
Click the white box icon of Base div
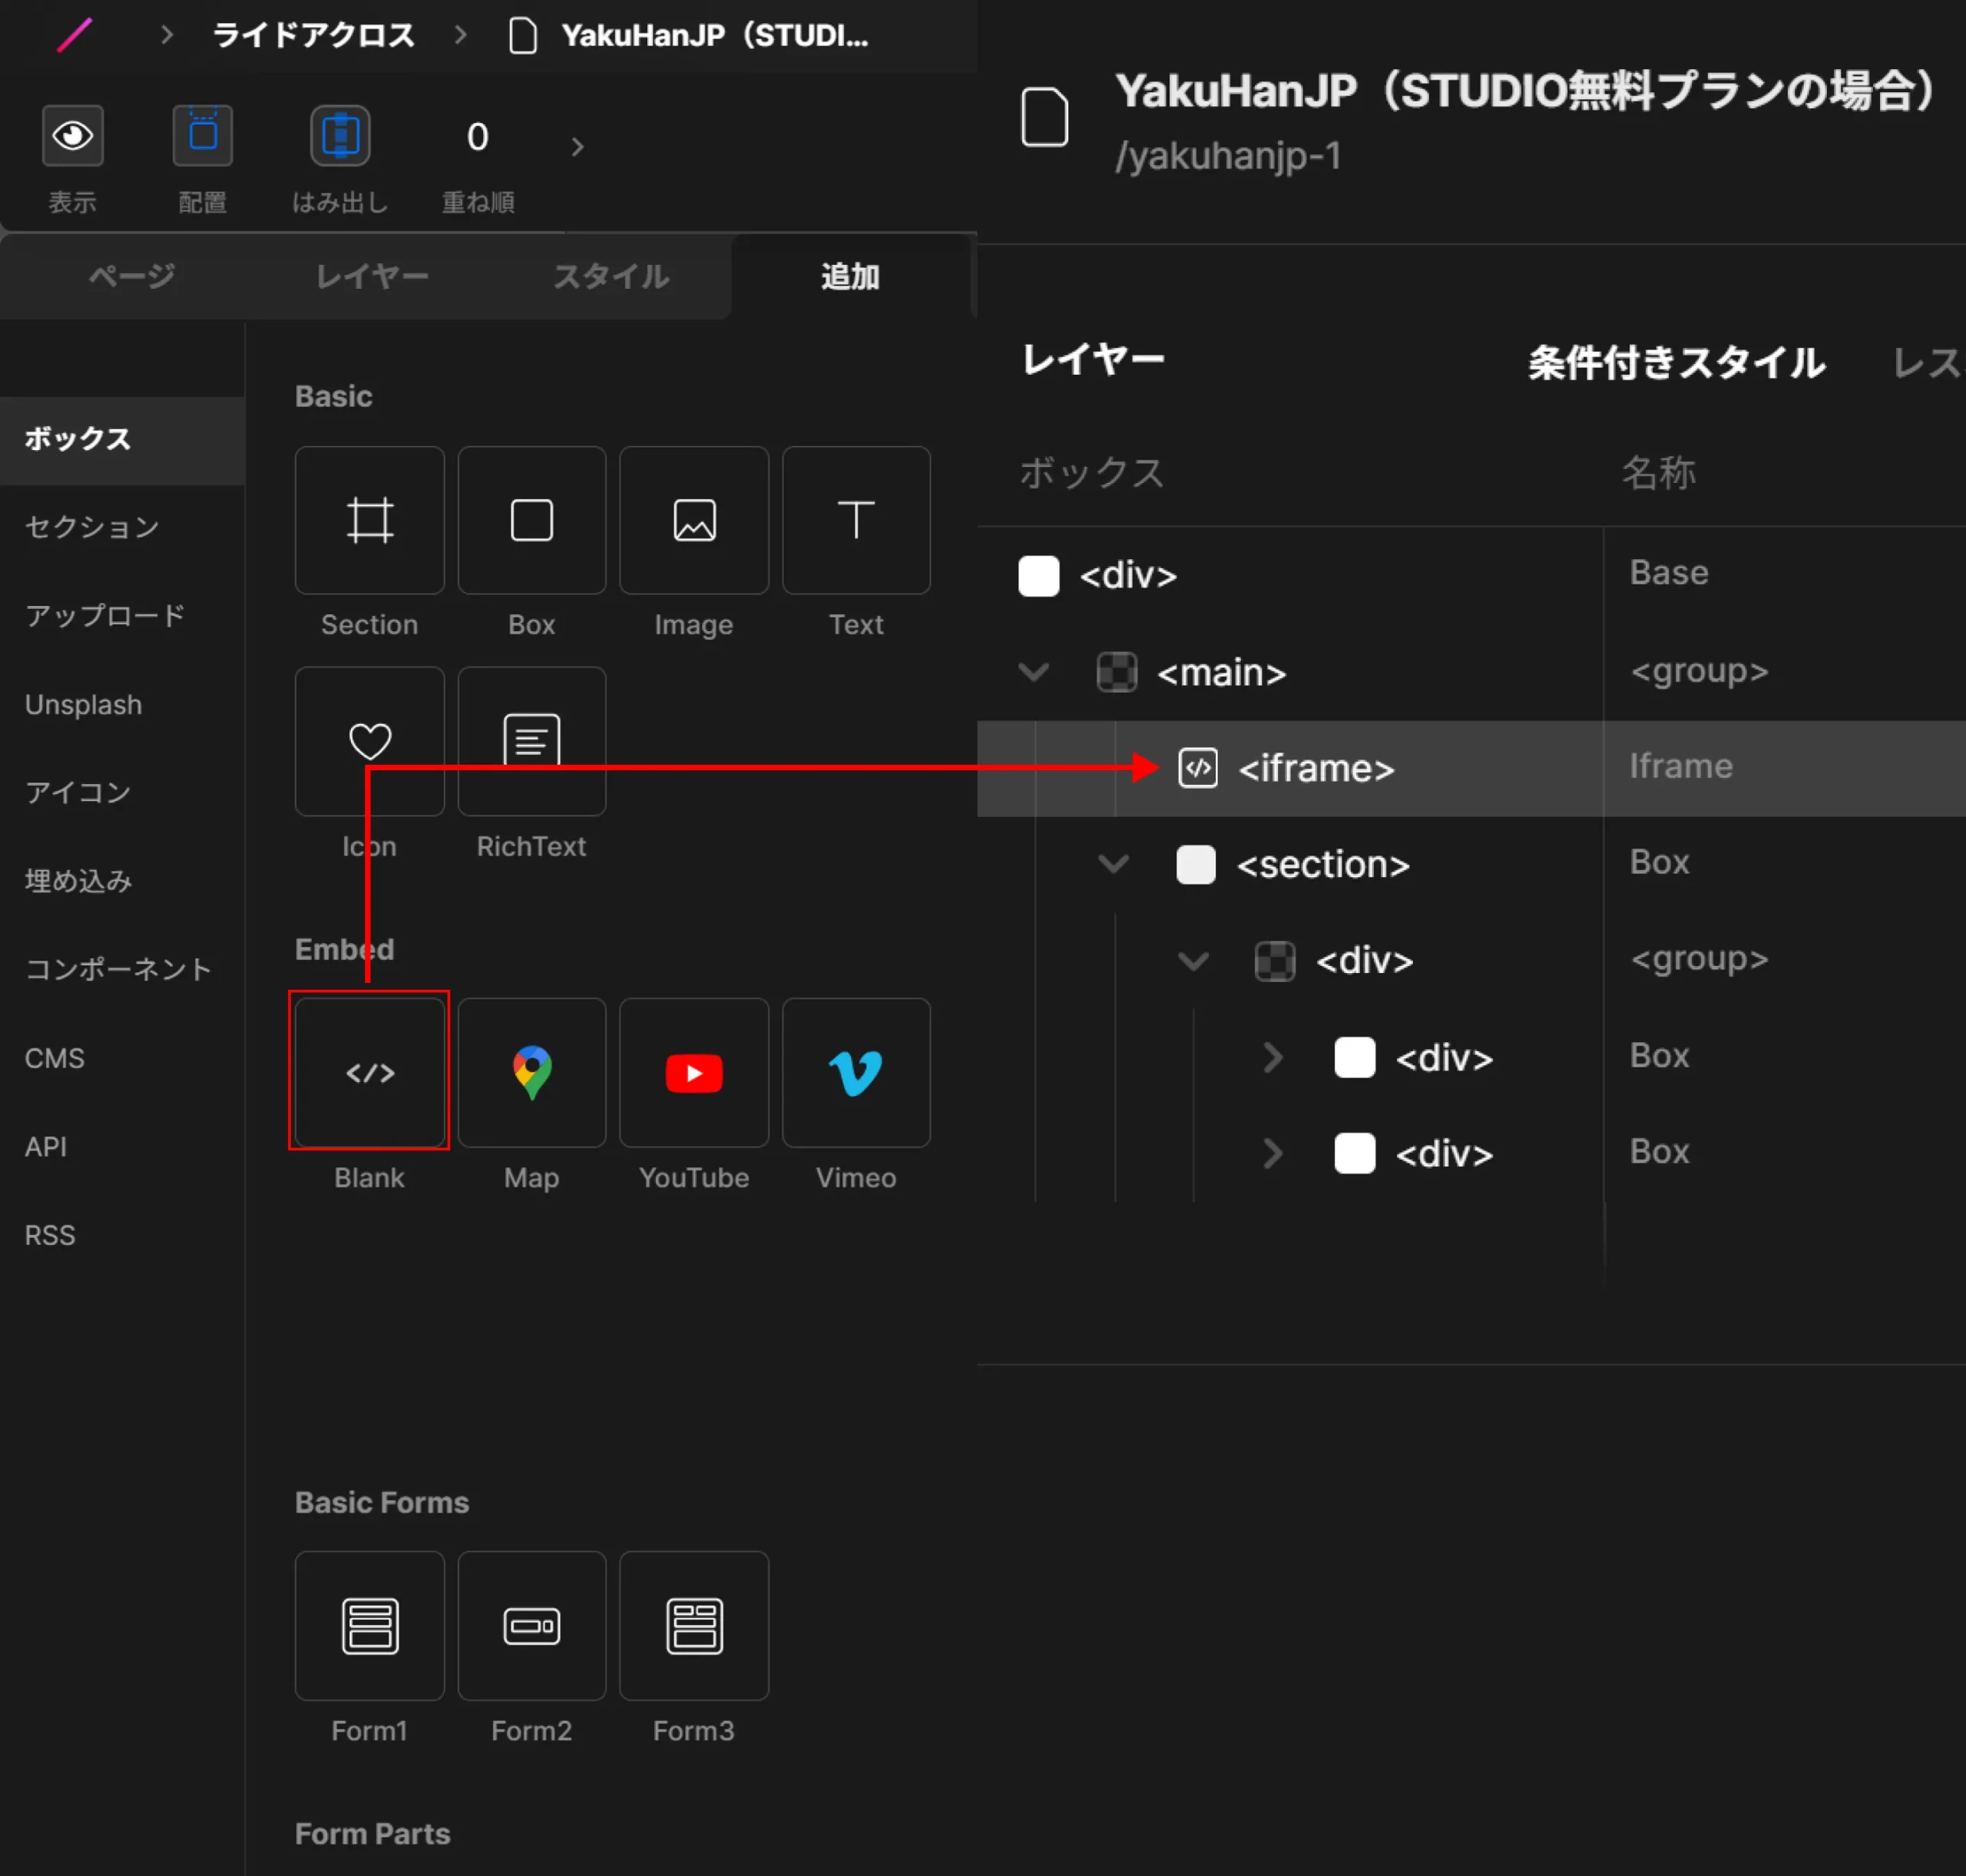1038,576
